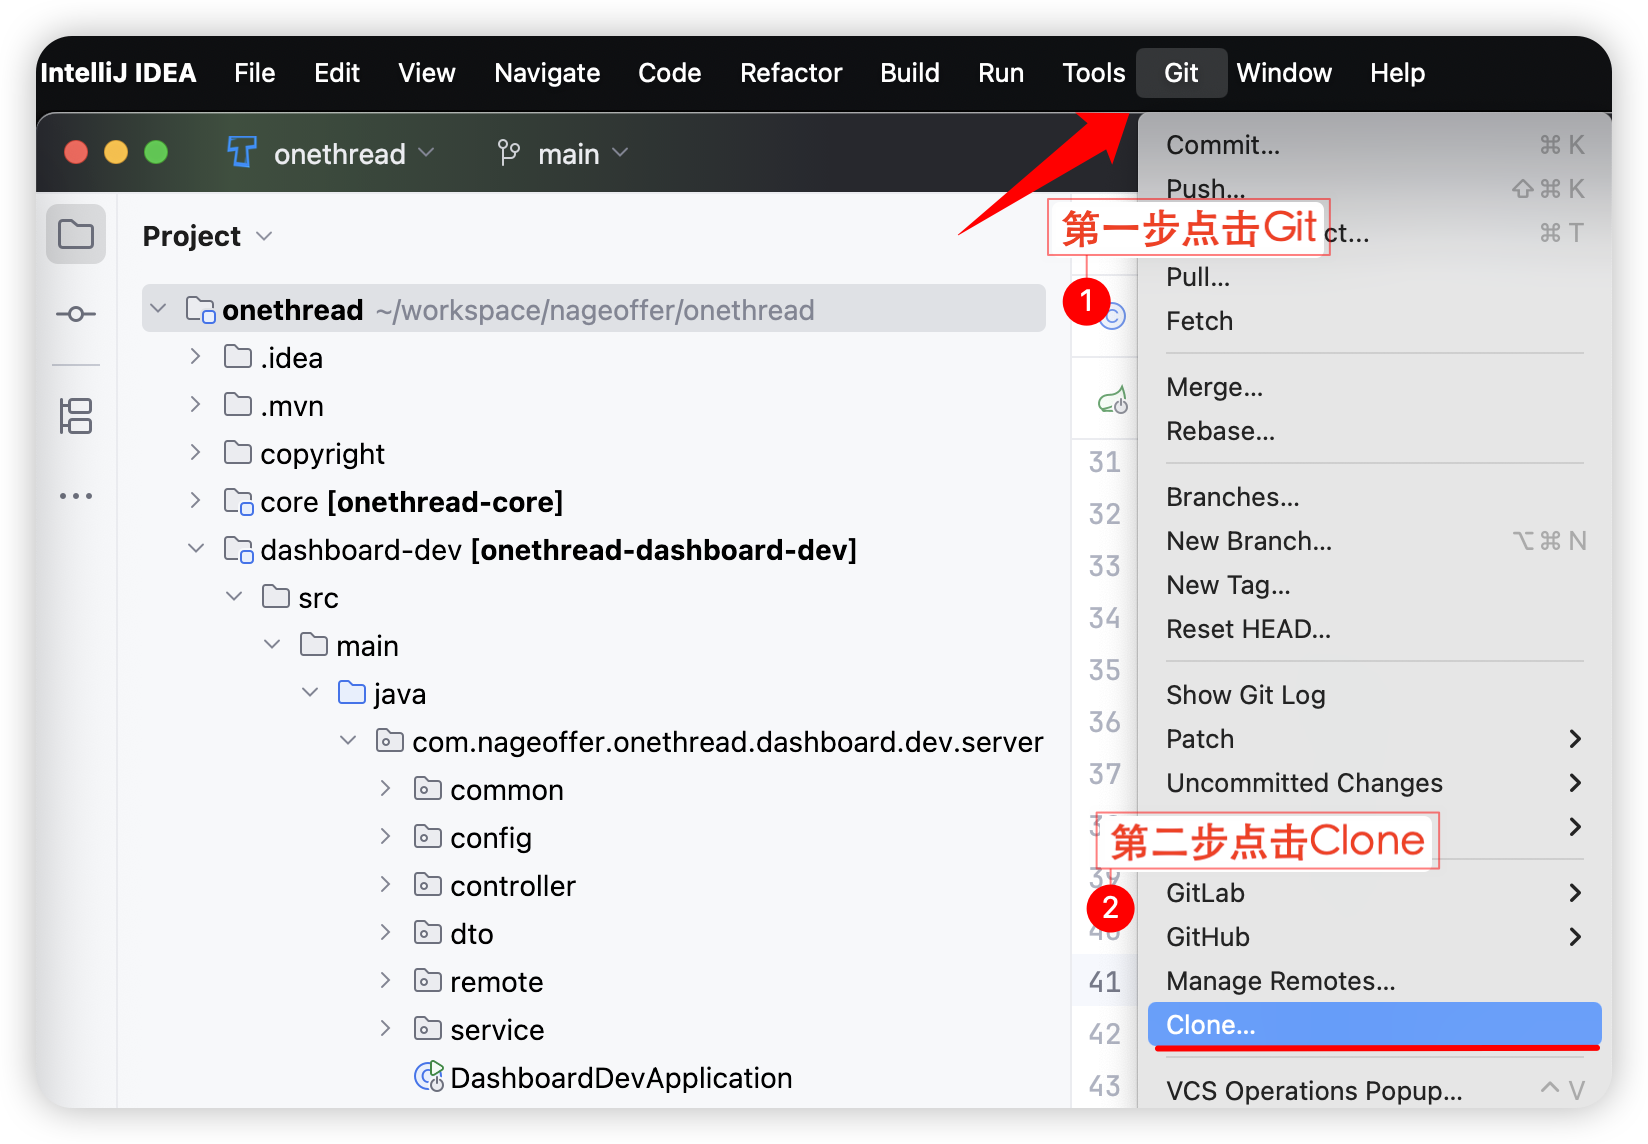
Task: Select DashboardDevApplication in project tree
Action: point(621,1077)
